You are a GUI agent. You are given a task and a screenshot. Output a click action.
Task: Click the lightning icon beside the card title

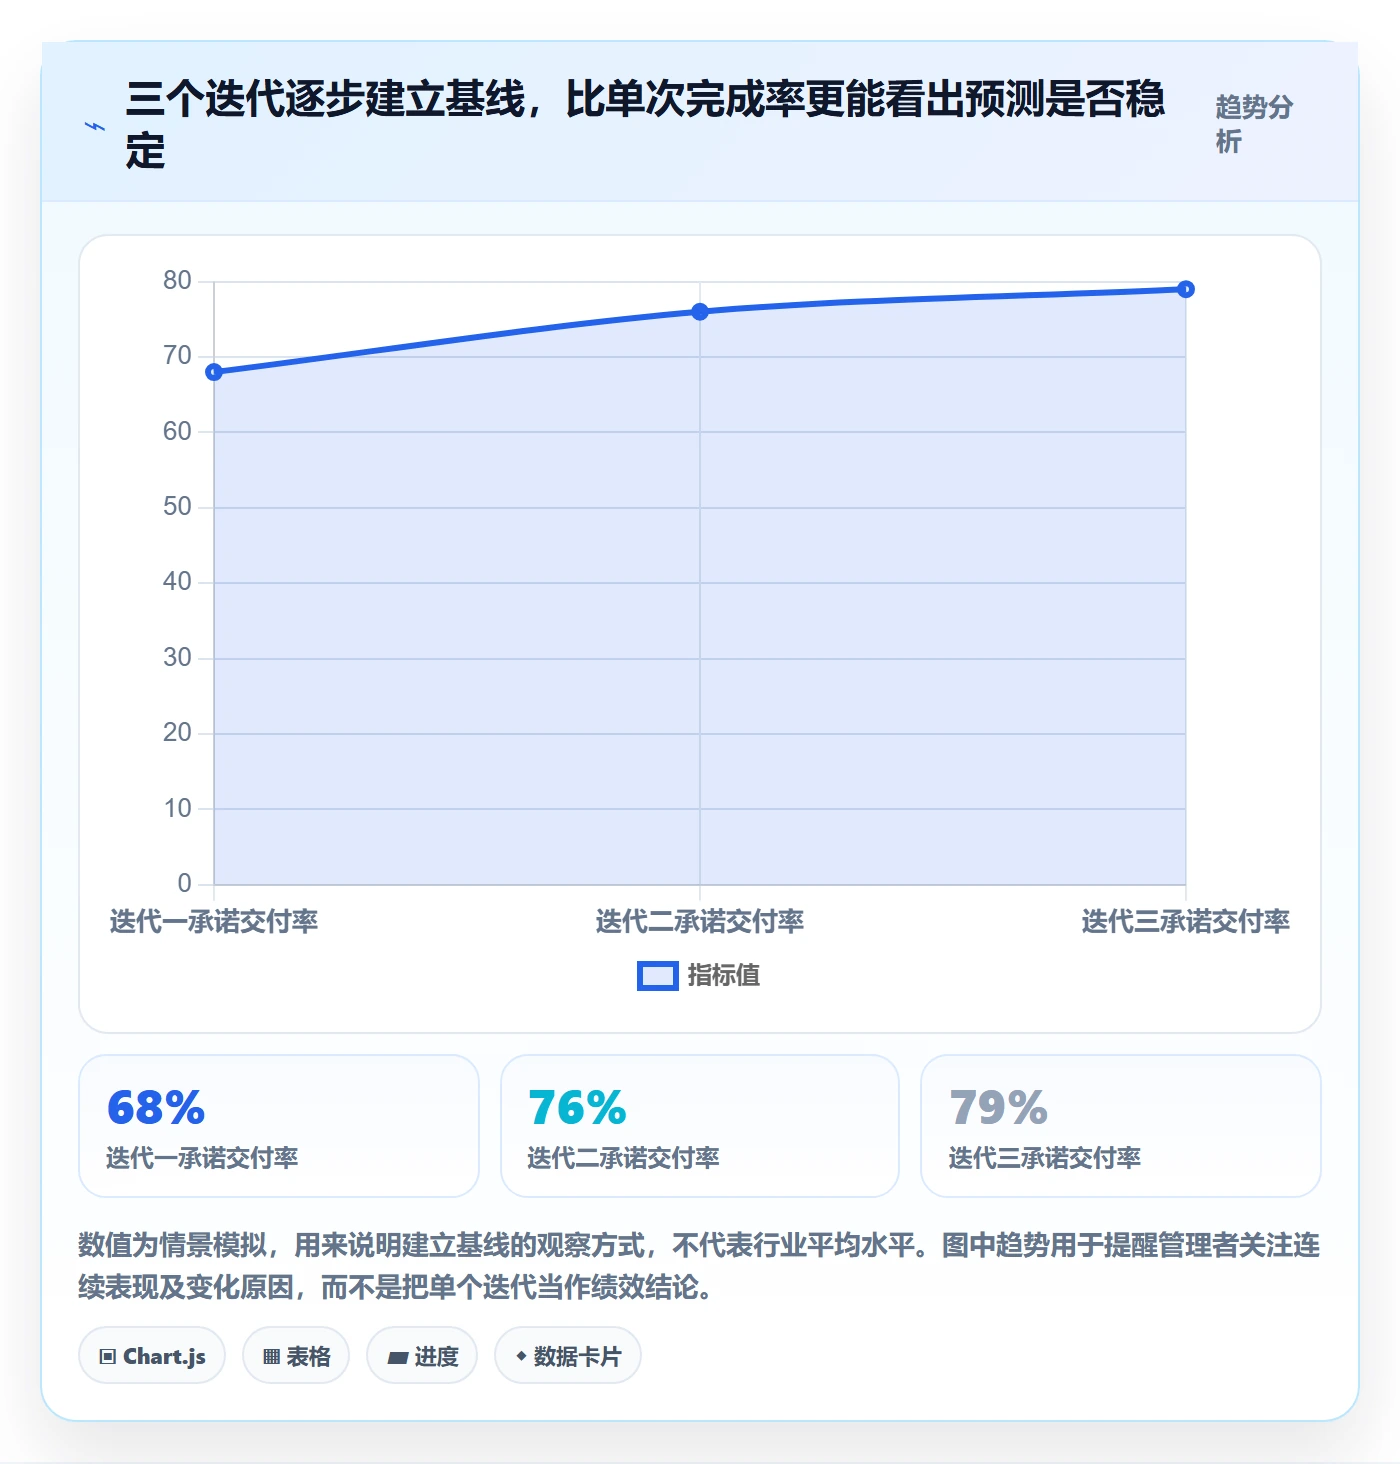pos(95,126)
